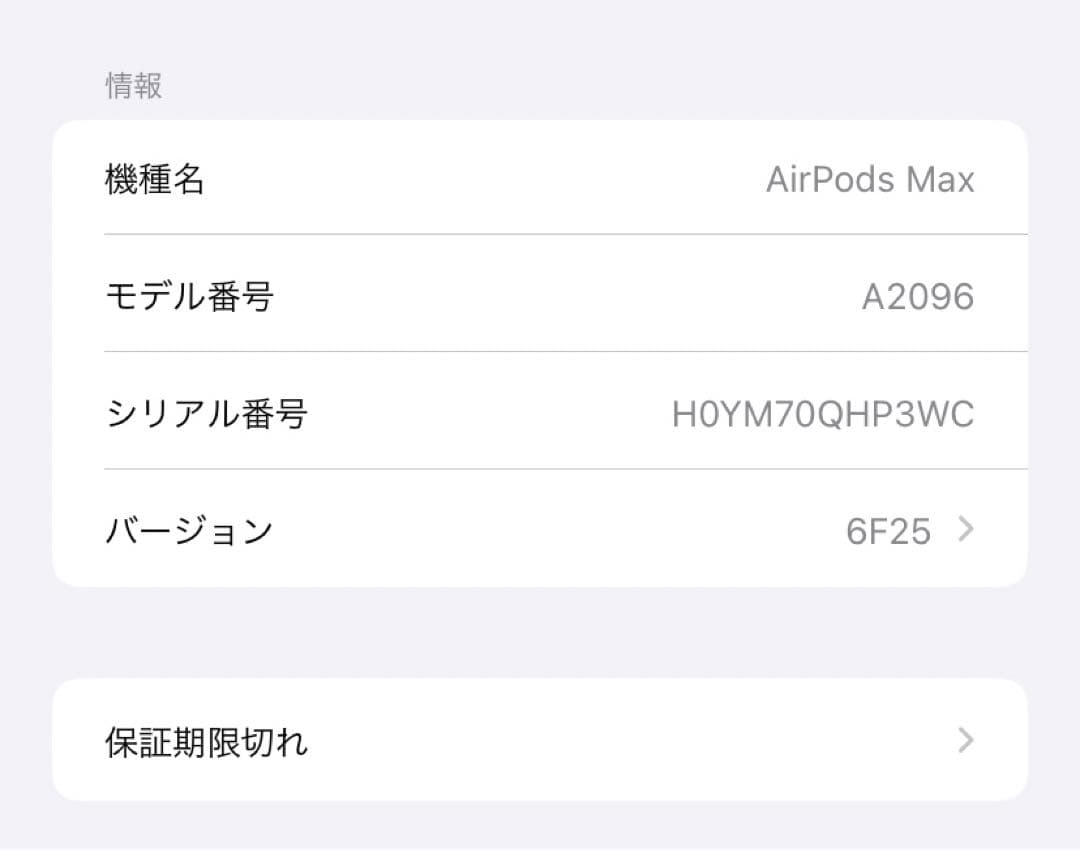1080x850 pixels.
Task: Tap the chevron next to 6F25
Action: pyautogui.click(x=967, y=530)
